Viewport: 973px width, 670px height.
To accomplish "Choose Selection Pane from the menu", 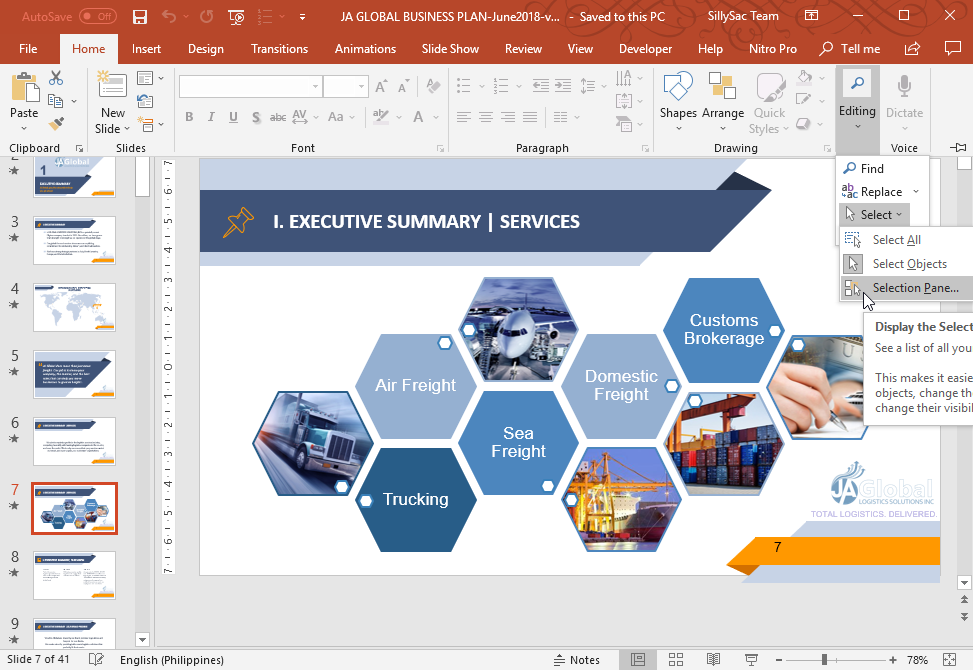I will 914,288.
